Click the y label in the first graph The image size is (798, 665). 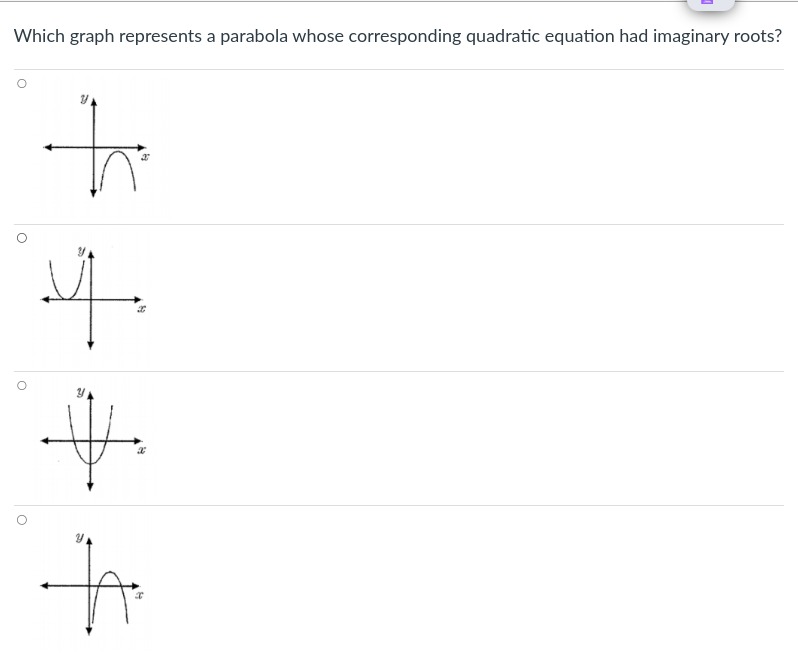pyautogui.click(x=84, y=99)
